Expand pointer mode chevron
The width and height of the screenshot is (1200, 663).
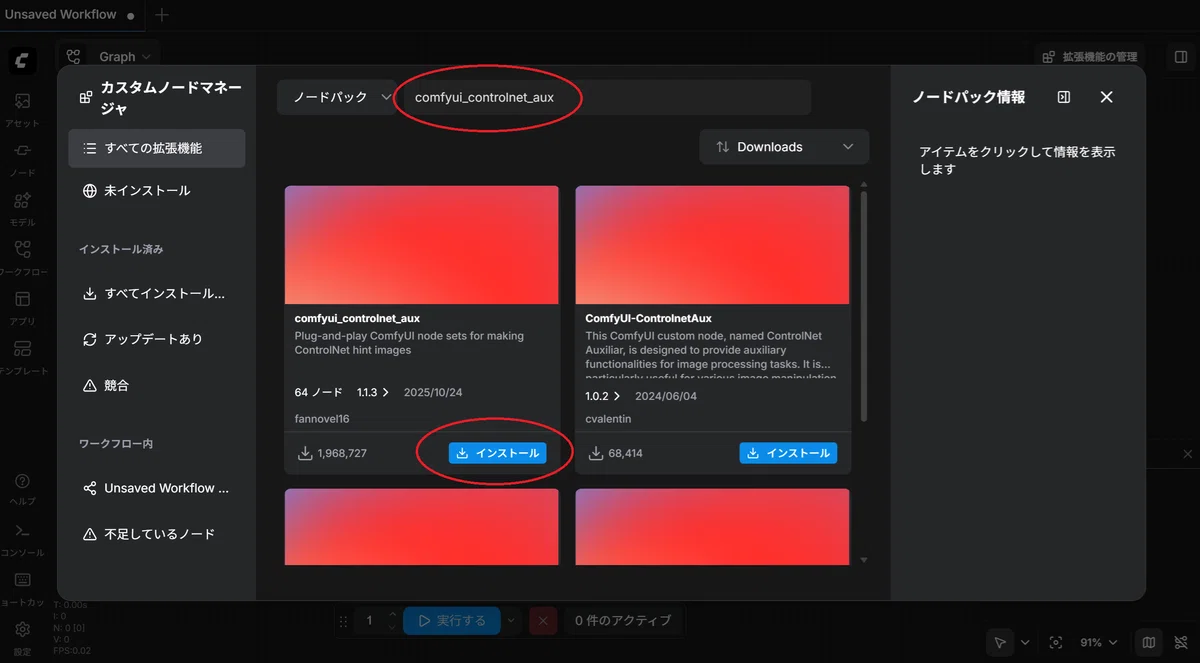tap(1025, 642)
